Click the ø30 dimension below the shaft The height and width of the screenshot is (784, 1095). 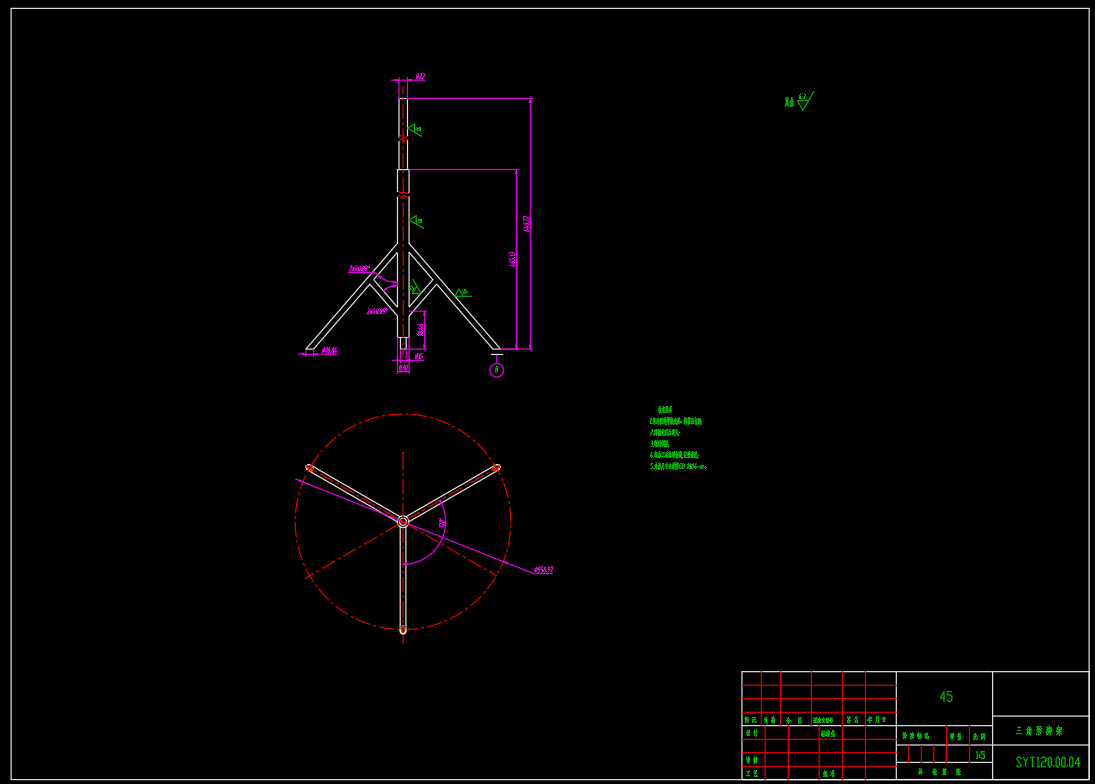pyautogui.click(x=403, y=369)
